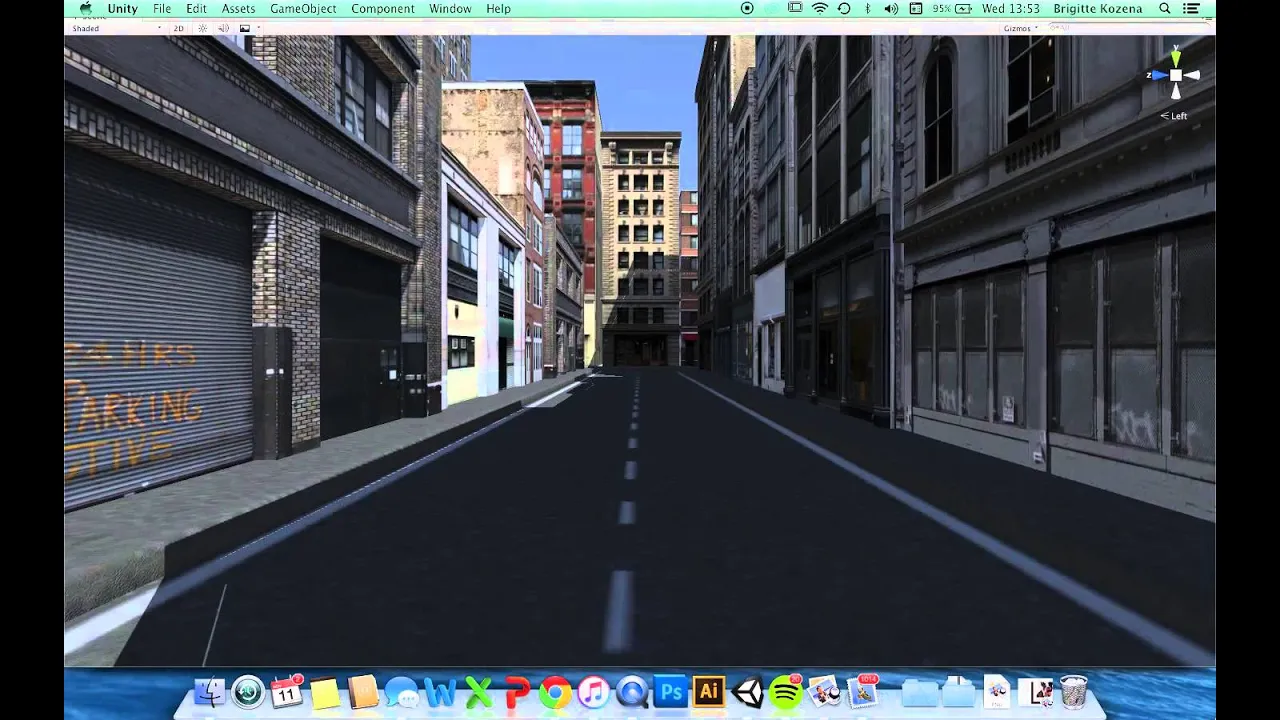Open the scene effects image dropdown

(x=249, y=28)
